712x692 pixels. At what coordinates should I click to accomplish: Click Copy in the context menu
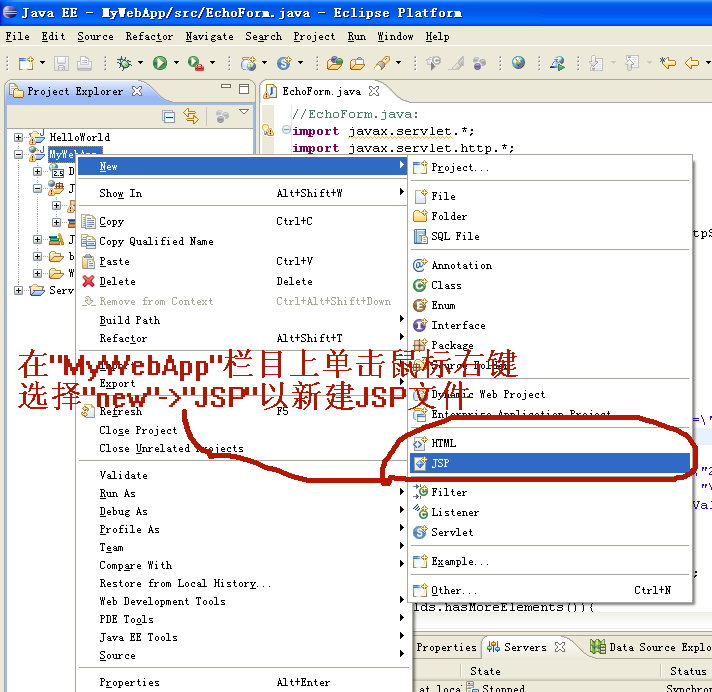[243, 222]
